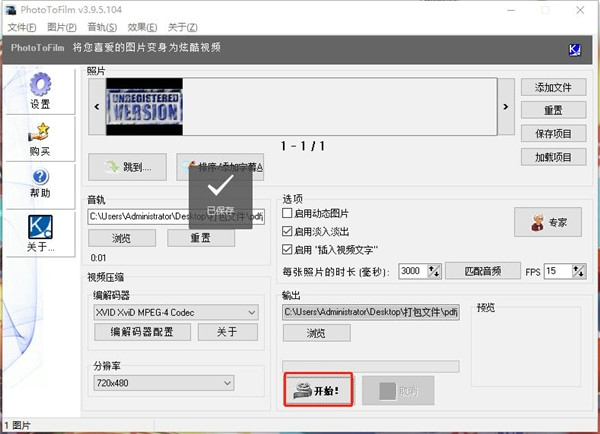The width and height of the screenshot is (600, 434).
Task: Click the 添加文件 button
Action: pyautogui.click(x=553, y=88)
